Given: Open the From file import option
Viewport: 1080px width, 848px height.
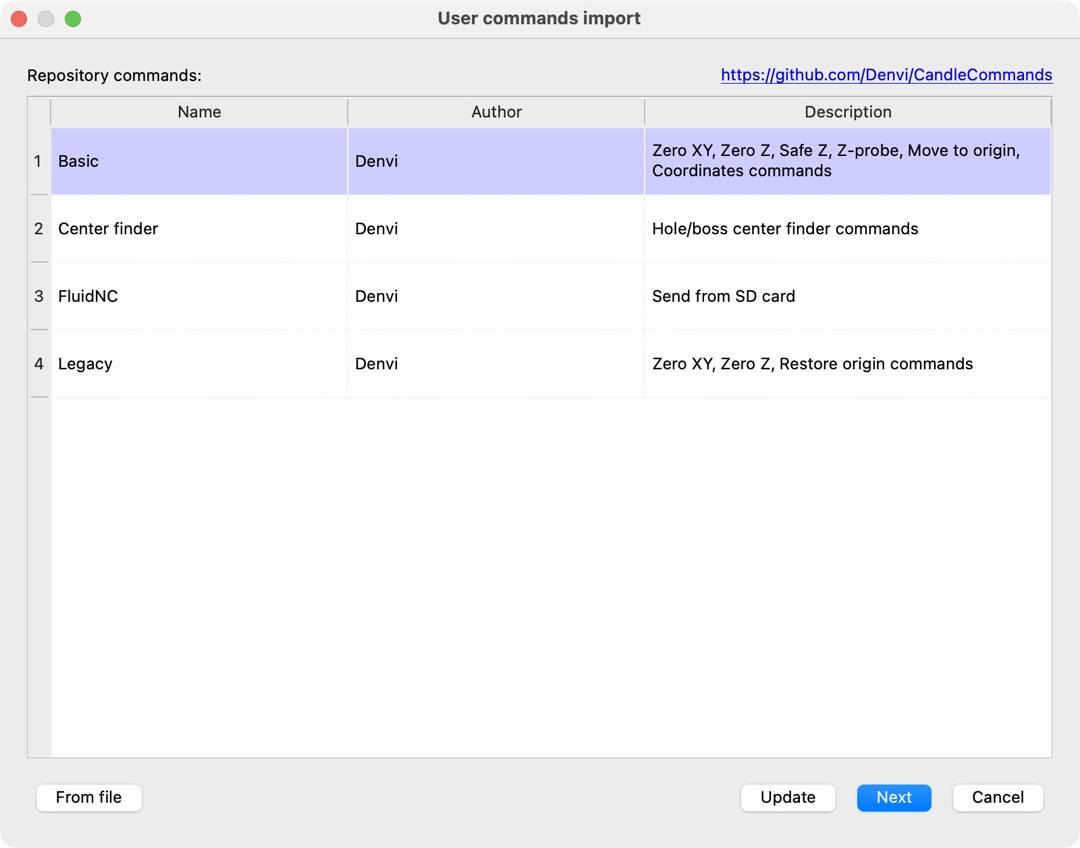Looking at the screenshot, I should (89, 797).
